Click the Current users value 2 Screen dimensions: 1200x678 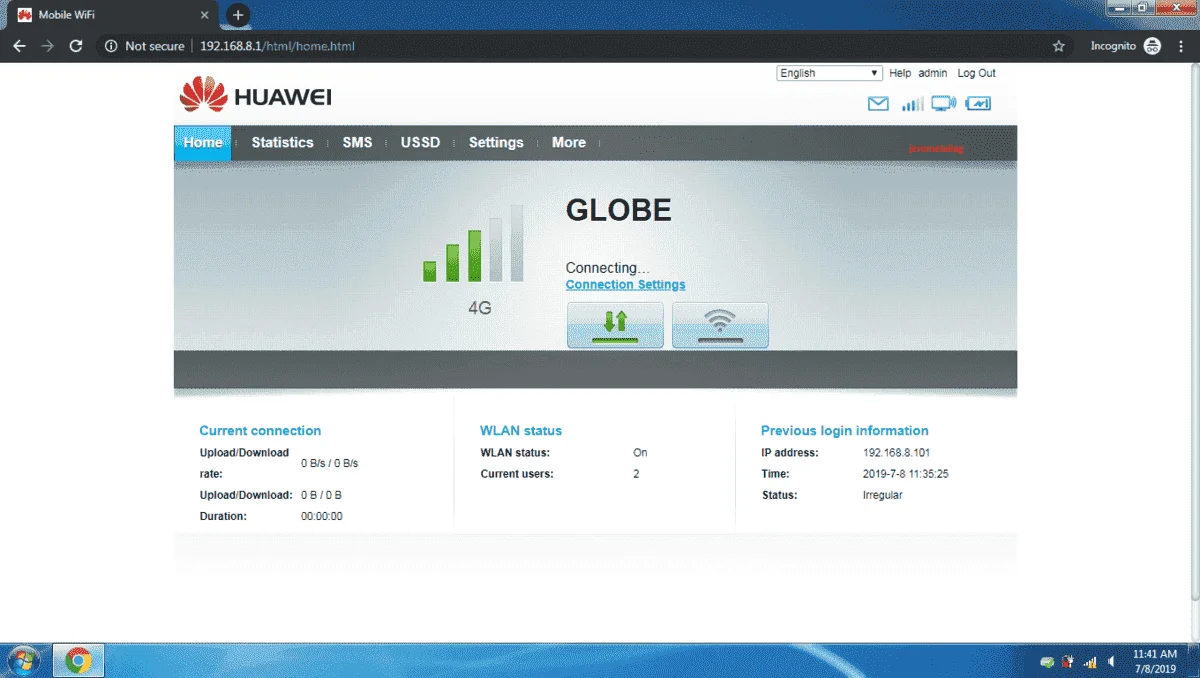point(636,474)
